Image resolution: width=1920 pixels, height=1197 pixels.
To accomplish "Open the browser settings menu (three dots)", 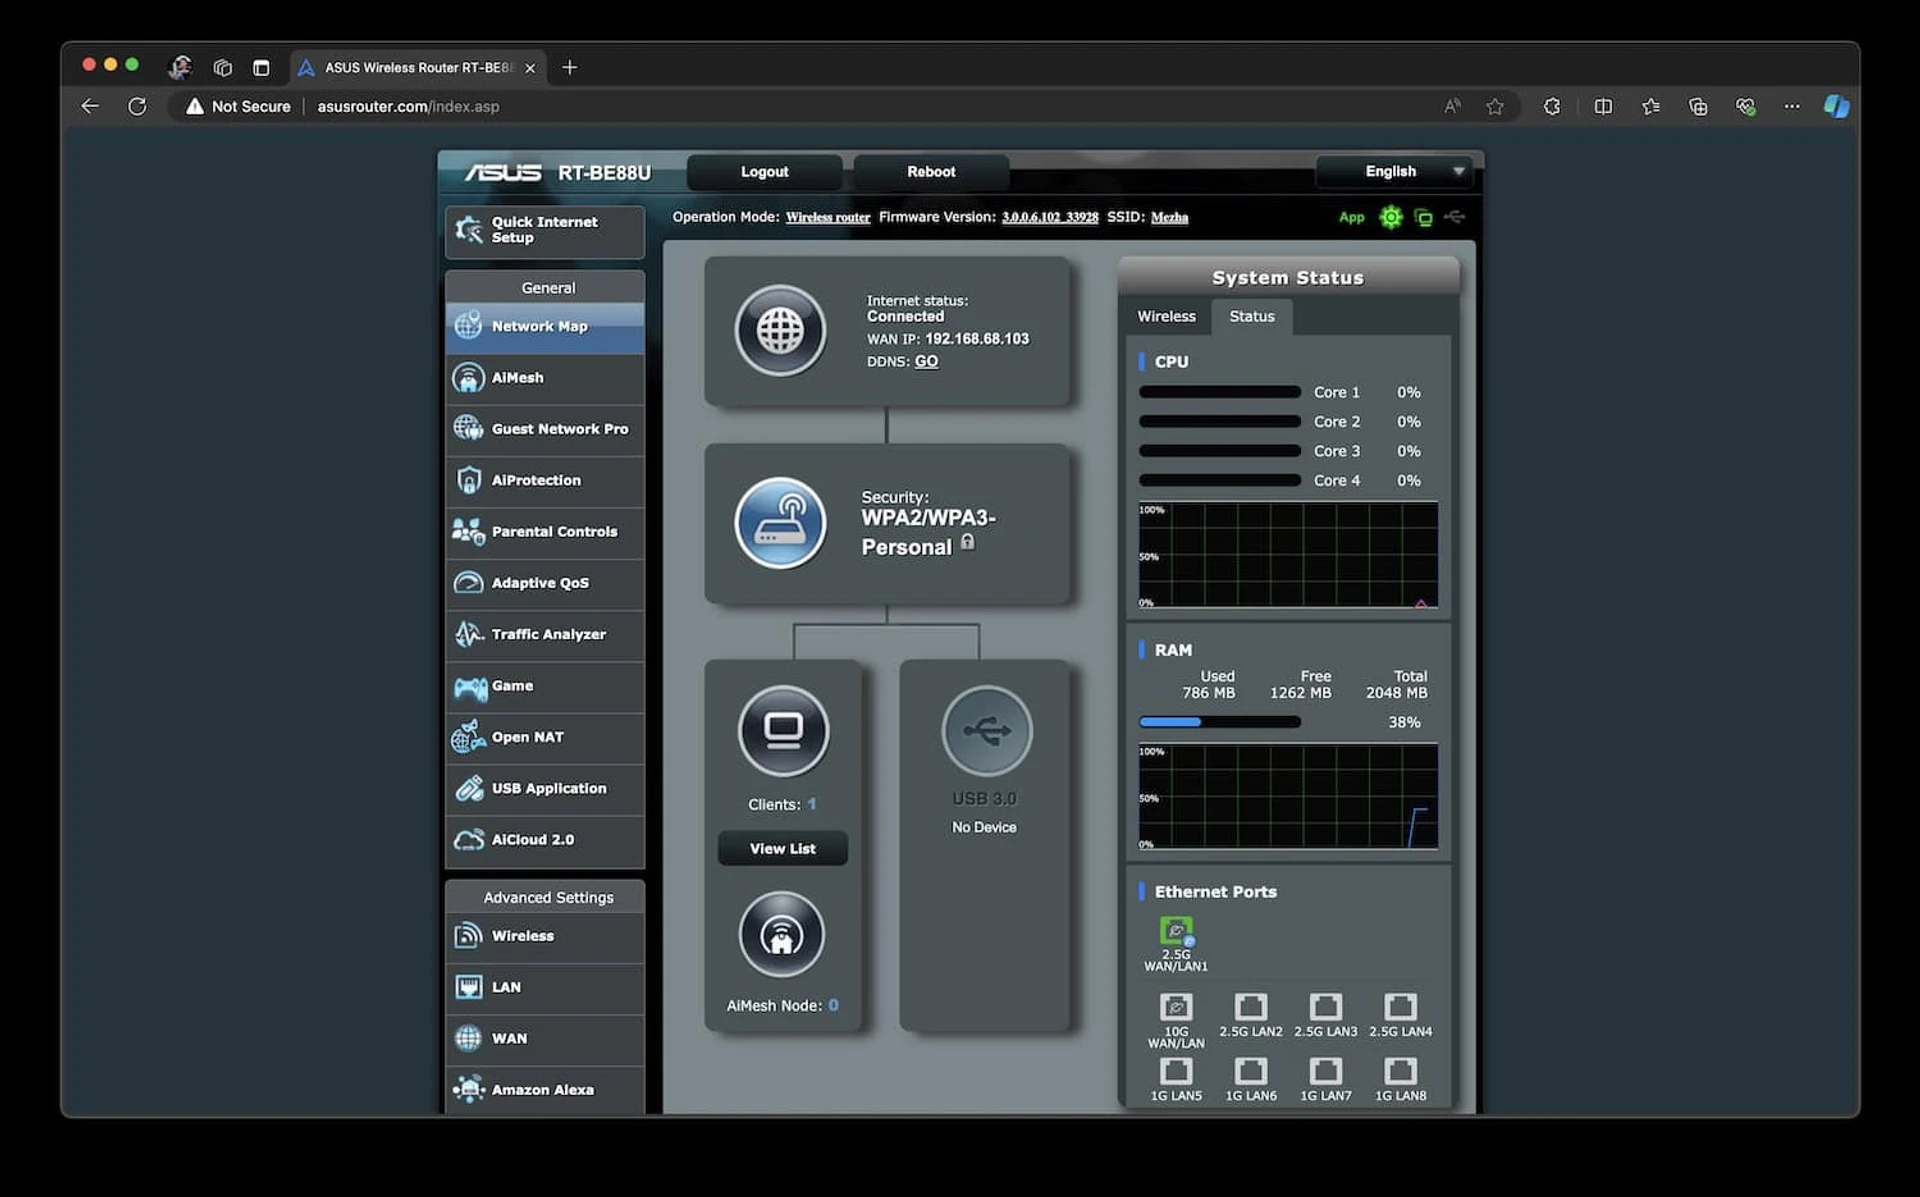I will pyautogui.click(x=1791, y=106).
